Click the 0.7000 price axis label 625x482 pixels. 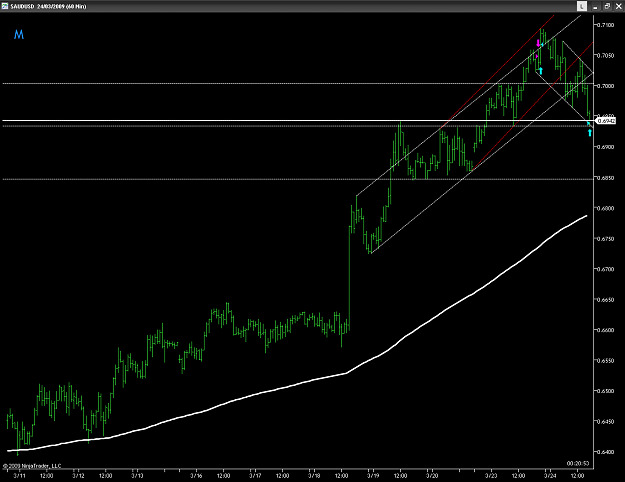606,86
